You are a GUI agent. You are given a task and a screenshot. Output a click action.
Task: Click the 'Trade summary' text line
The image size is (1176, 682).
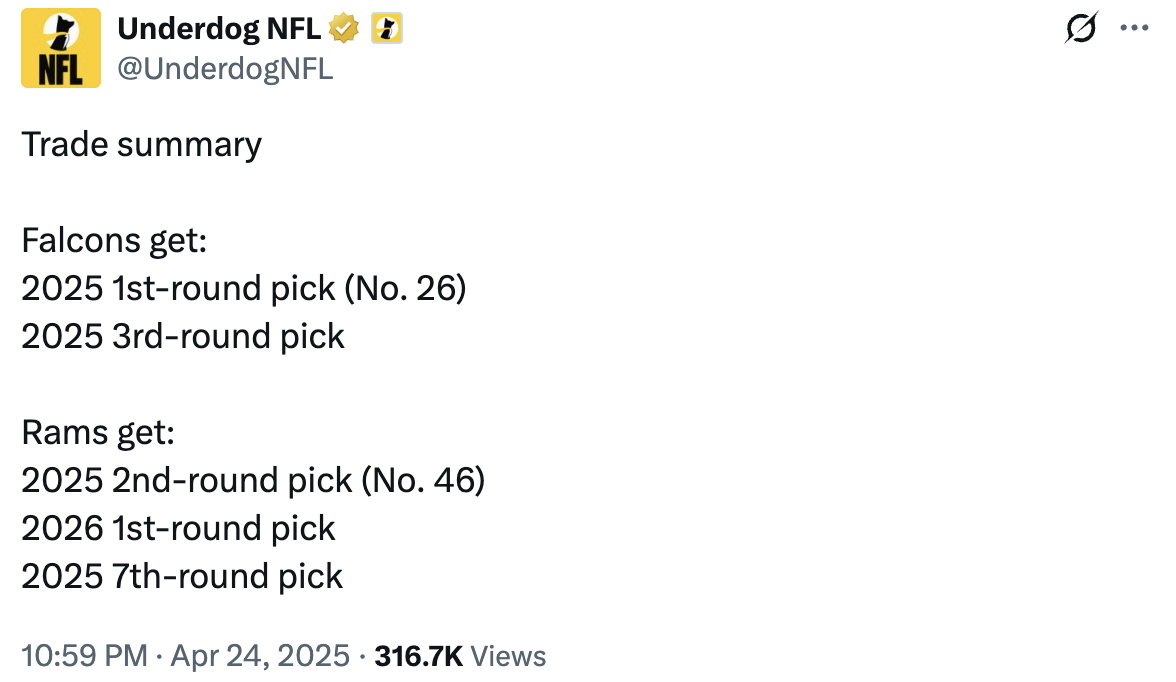click(142, 145)
